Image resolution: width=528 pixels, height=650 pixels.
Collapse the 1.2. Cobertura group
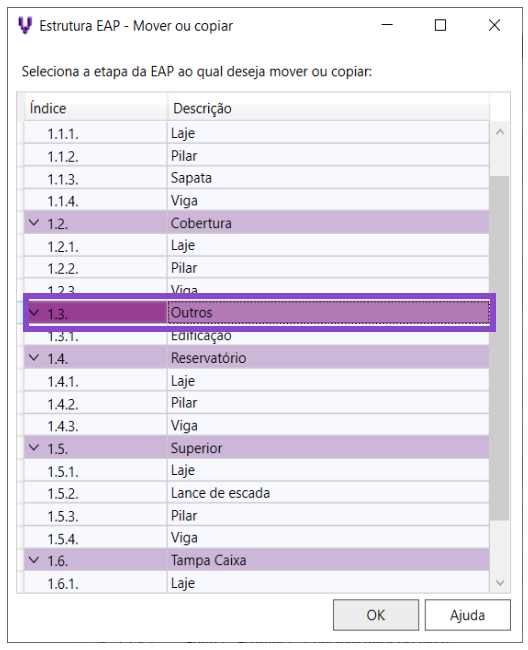pyautogui.click(x=34, y=223)
